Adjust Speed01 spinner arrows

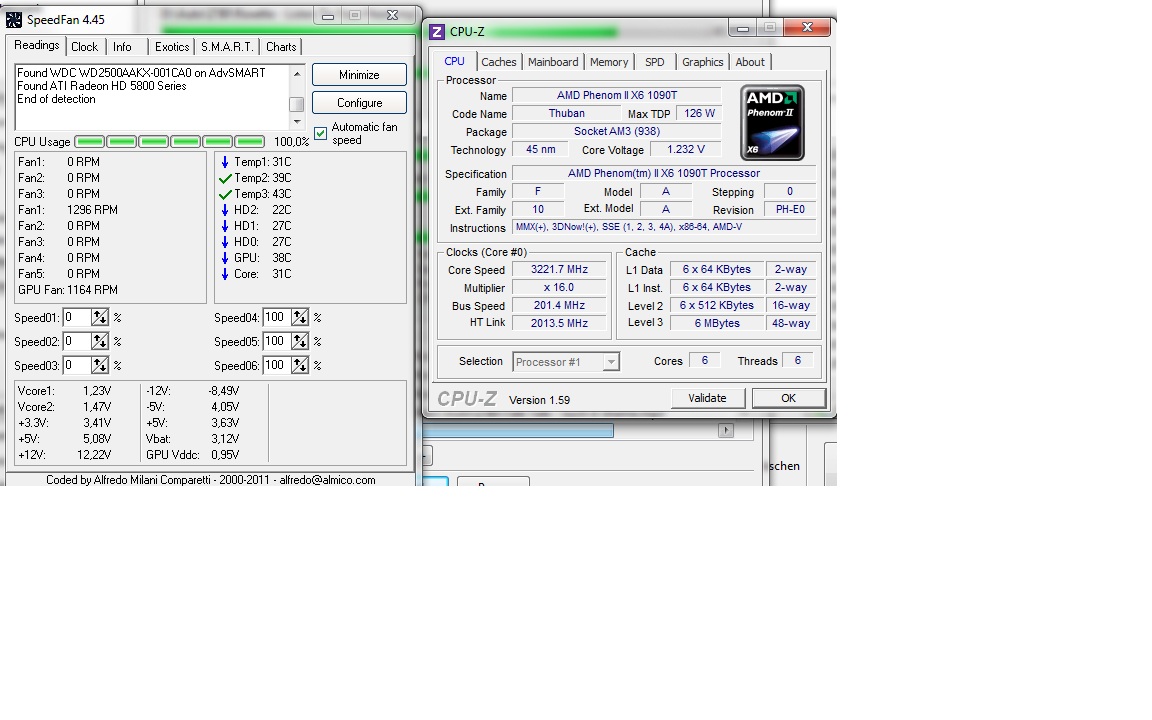(x=100, y=317)
